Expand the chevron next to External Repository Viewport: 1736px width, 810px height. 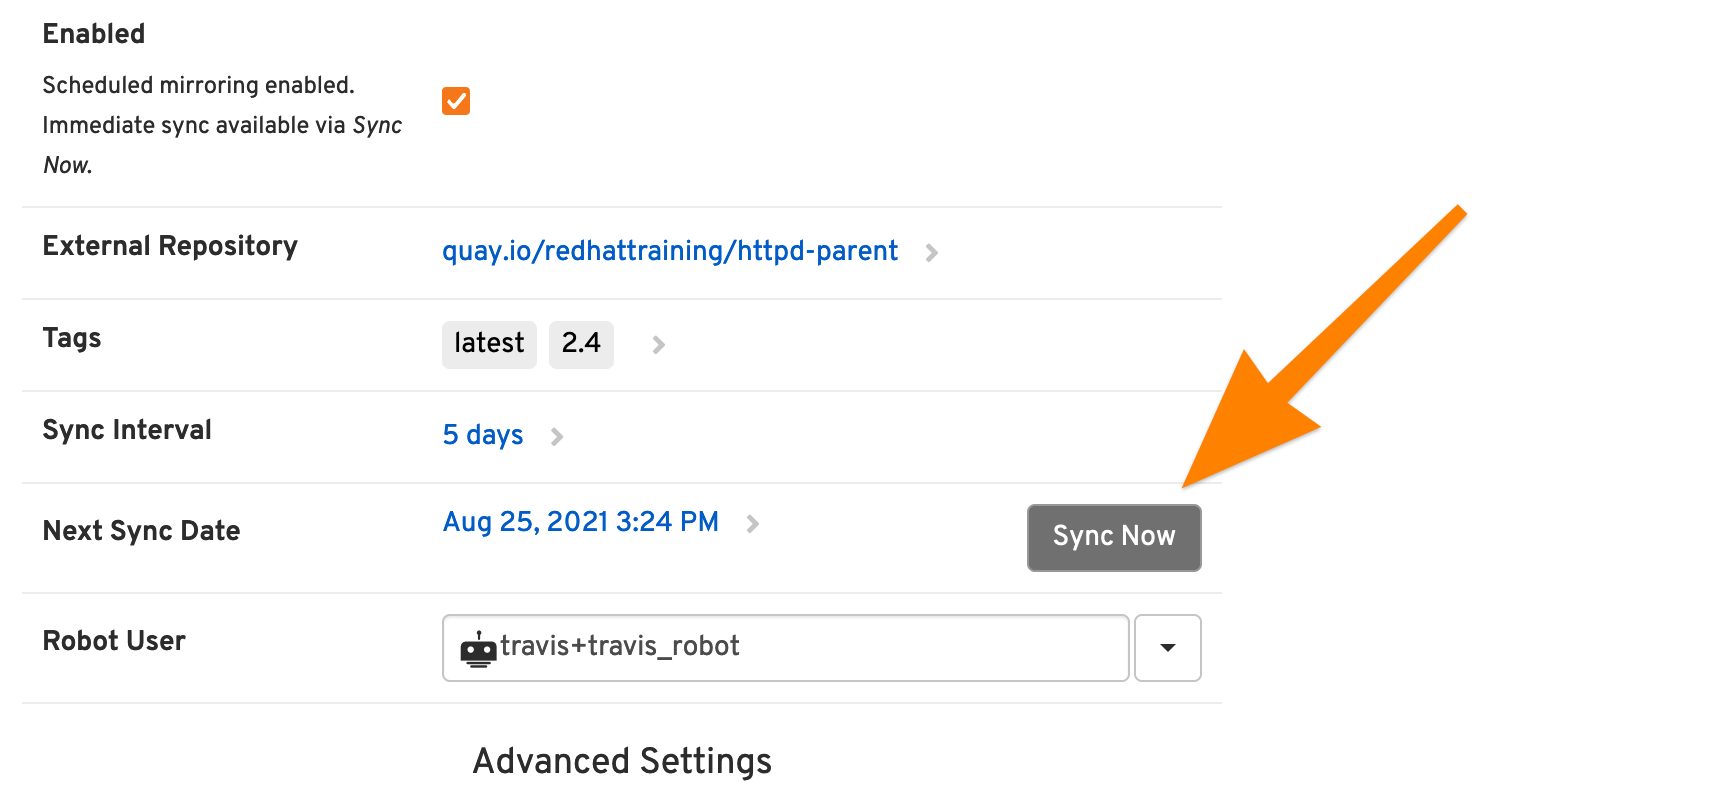[x=932, y=253]
